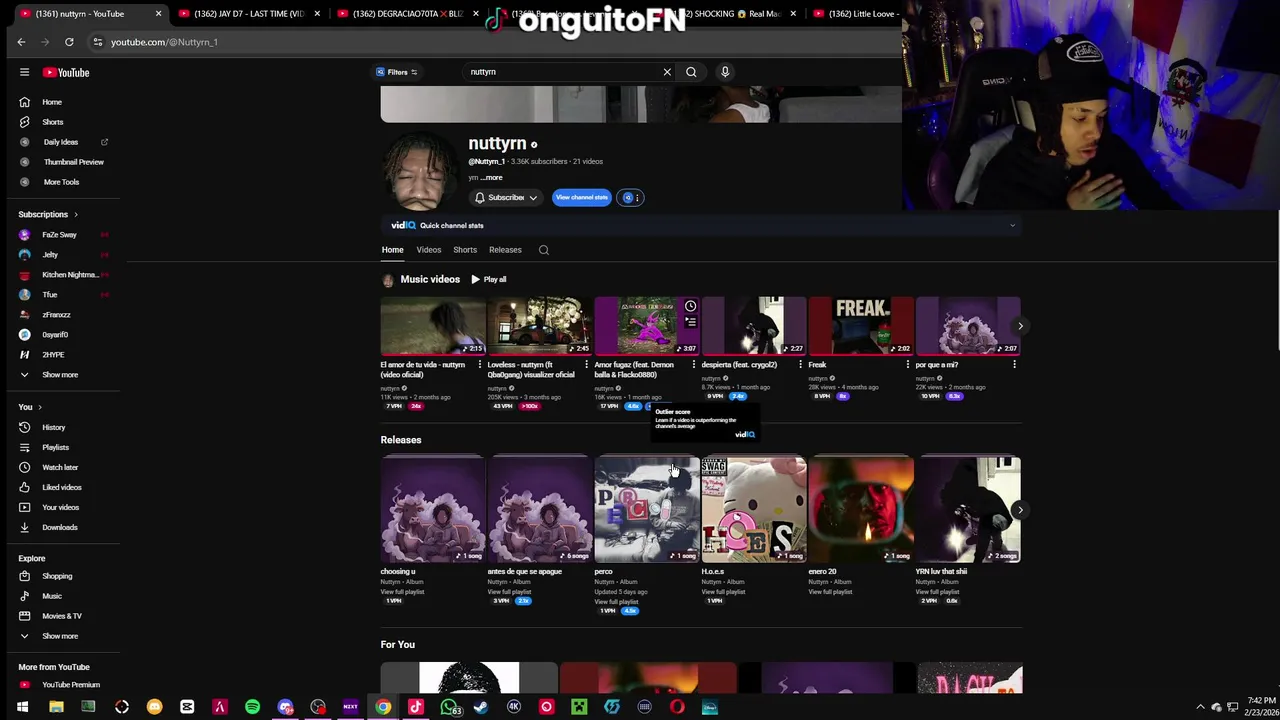Screen dimensions: 1280x720
Task: Open FaZe Sway subscription channel
Action: pyautogui.click(x=58, y=235)
